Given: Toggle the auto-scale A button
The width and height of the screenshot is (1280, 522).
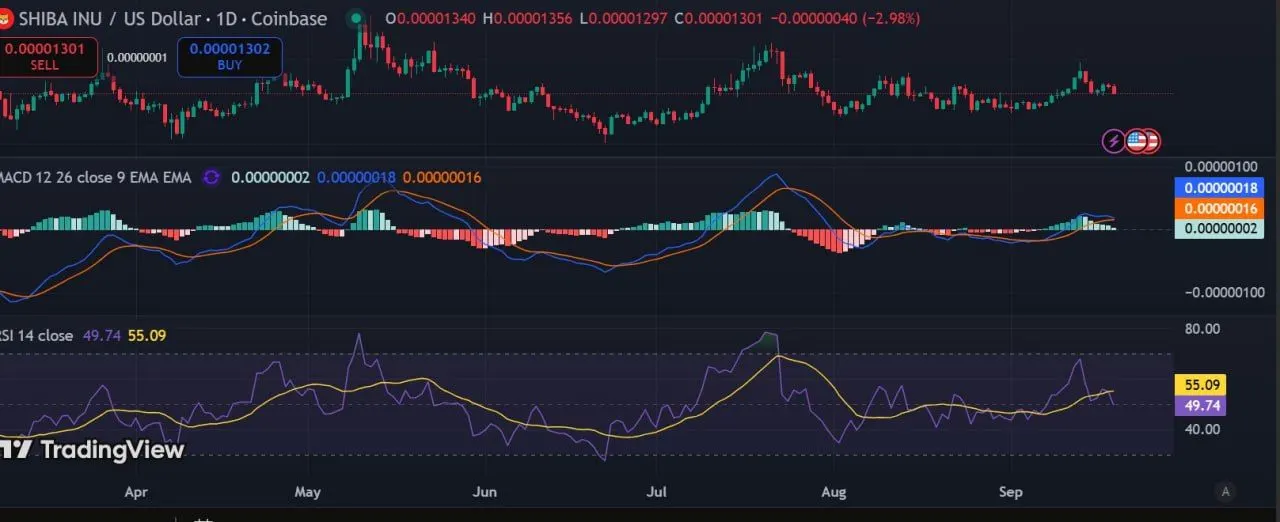Looking at the screenshot, I should click(1225, 491).
